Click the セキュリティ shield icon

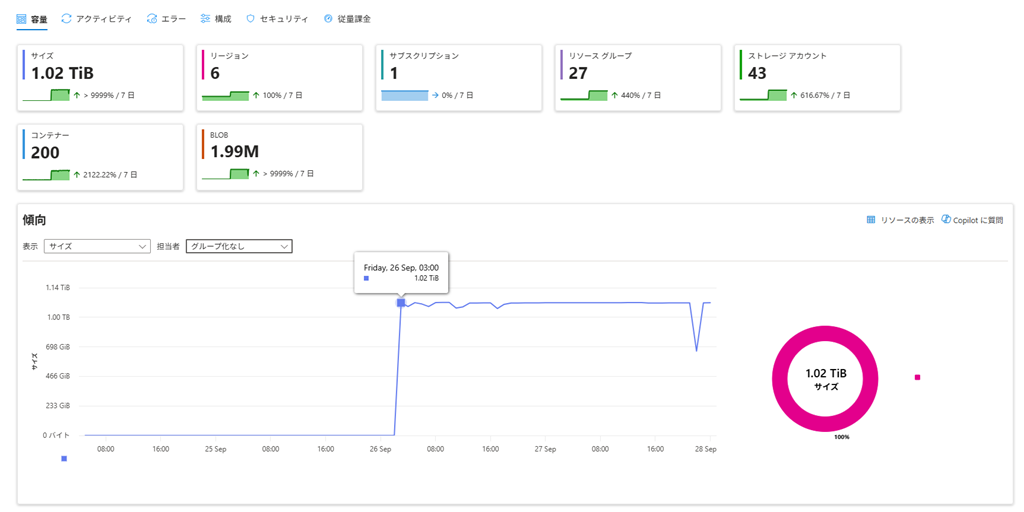(250, 19)
